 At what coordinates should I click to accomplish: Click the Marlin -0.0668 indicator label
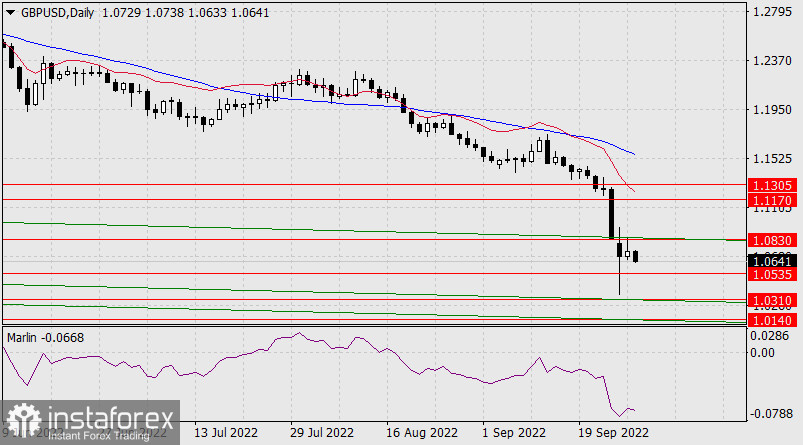coord(46,338)
